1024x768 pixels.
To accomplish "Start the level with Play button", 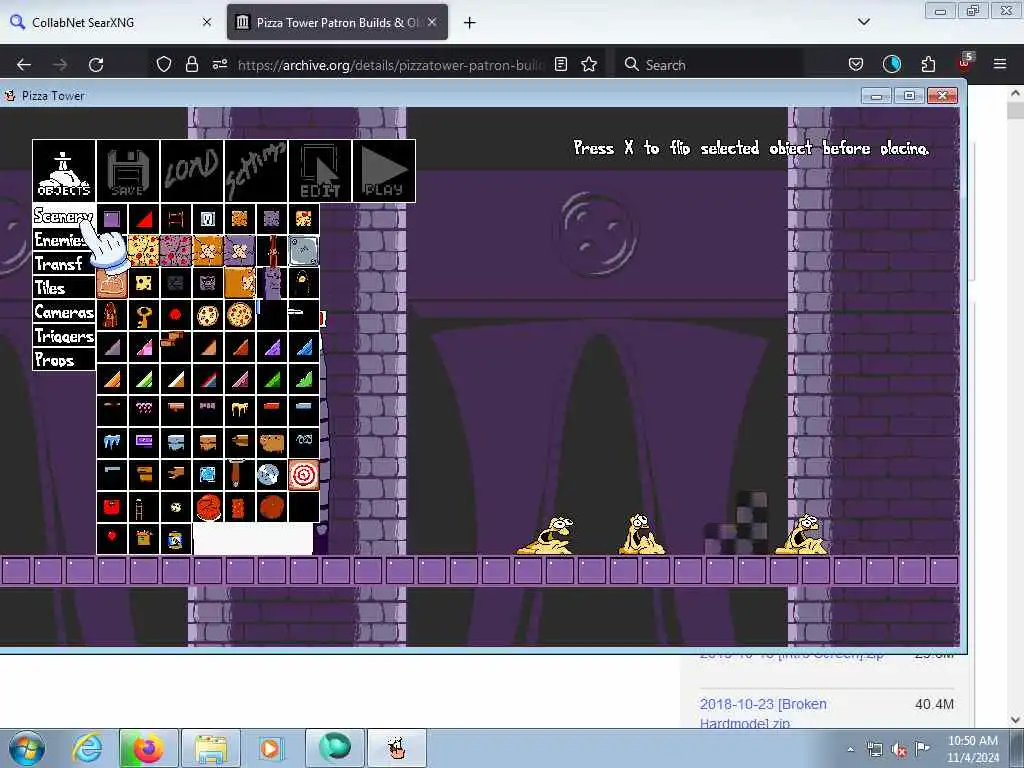I will [x=384, y=171].
